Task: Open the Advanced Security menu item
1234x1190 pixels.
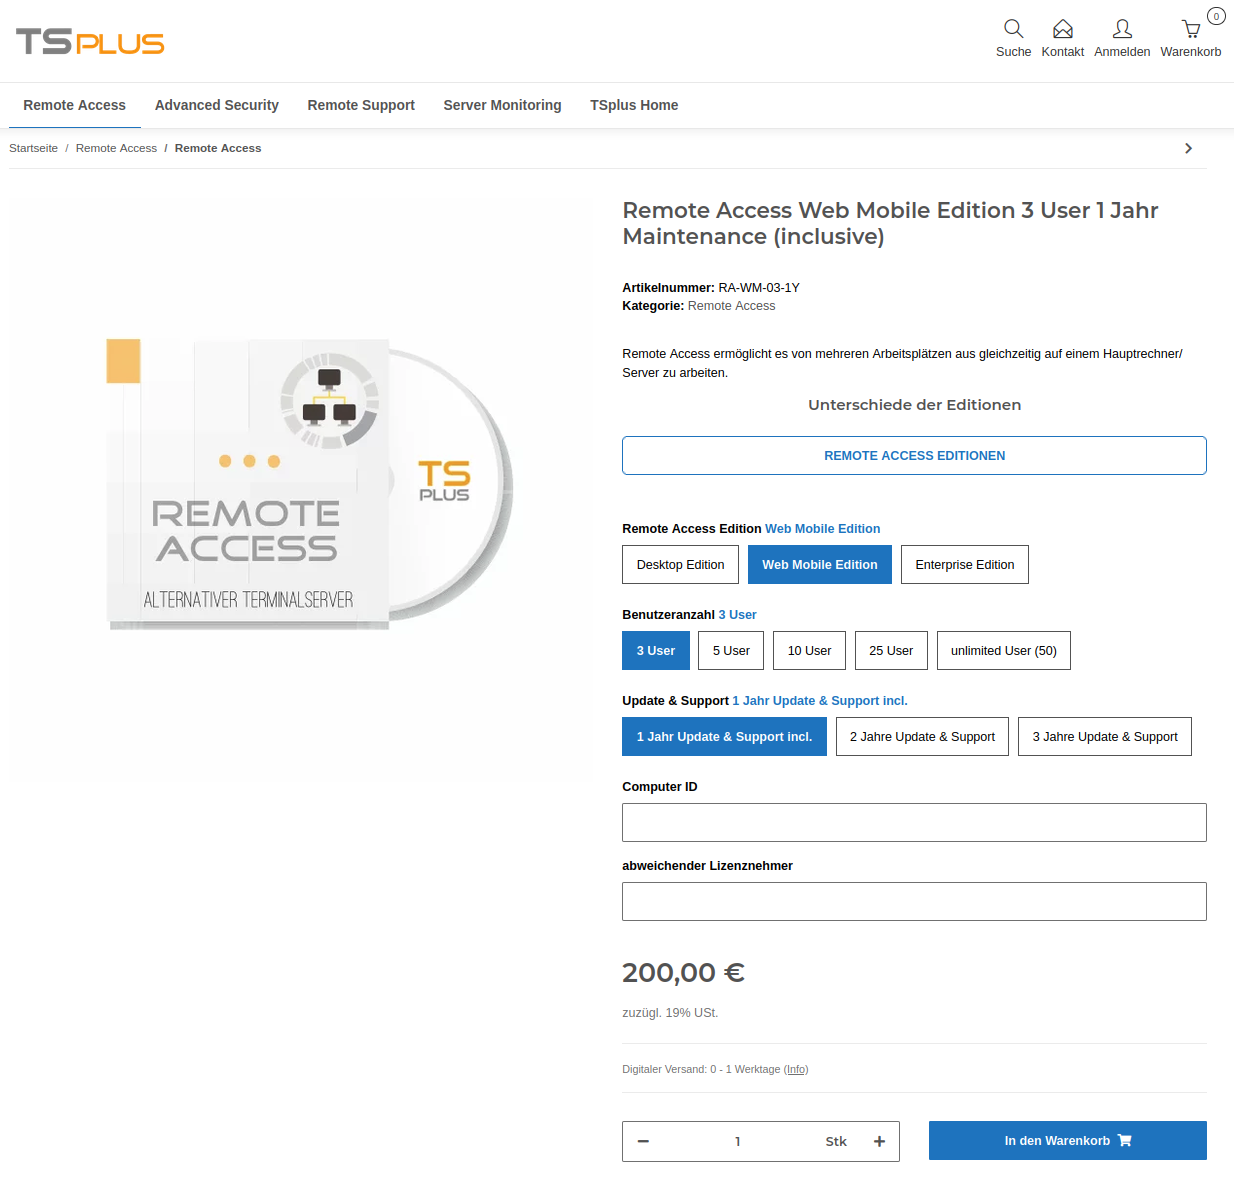Action: pyautogui.click(x=217, y=105)
